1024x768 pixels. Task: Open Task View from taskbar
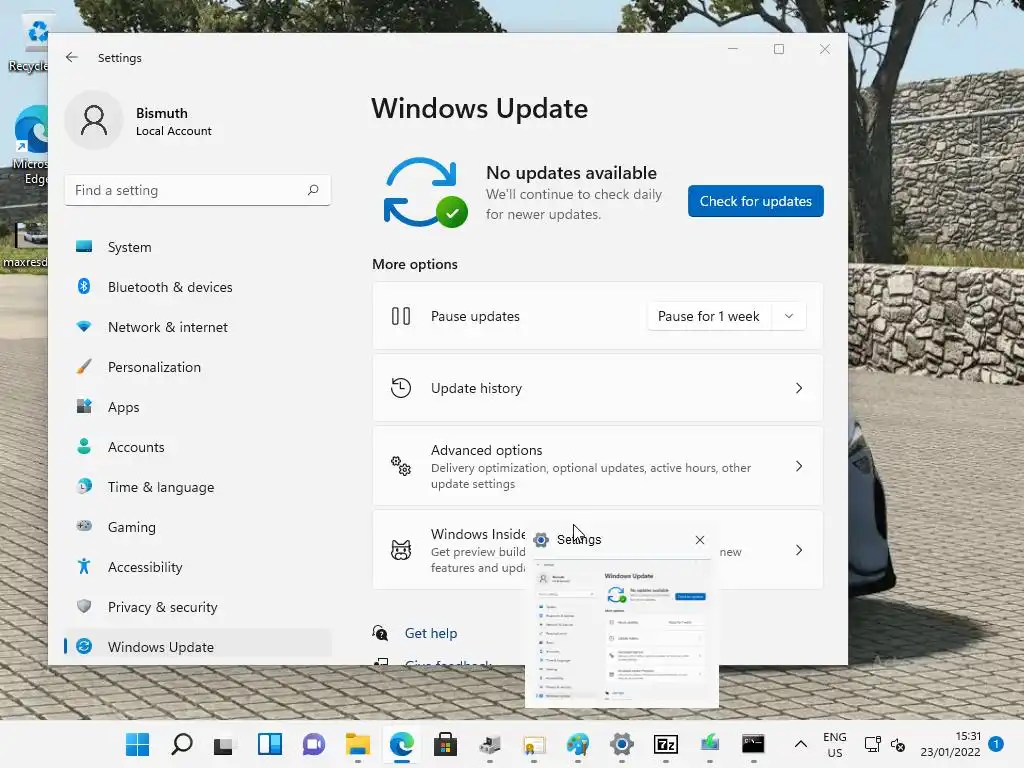tap(224, 744)
